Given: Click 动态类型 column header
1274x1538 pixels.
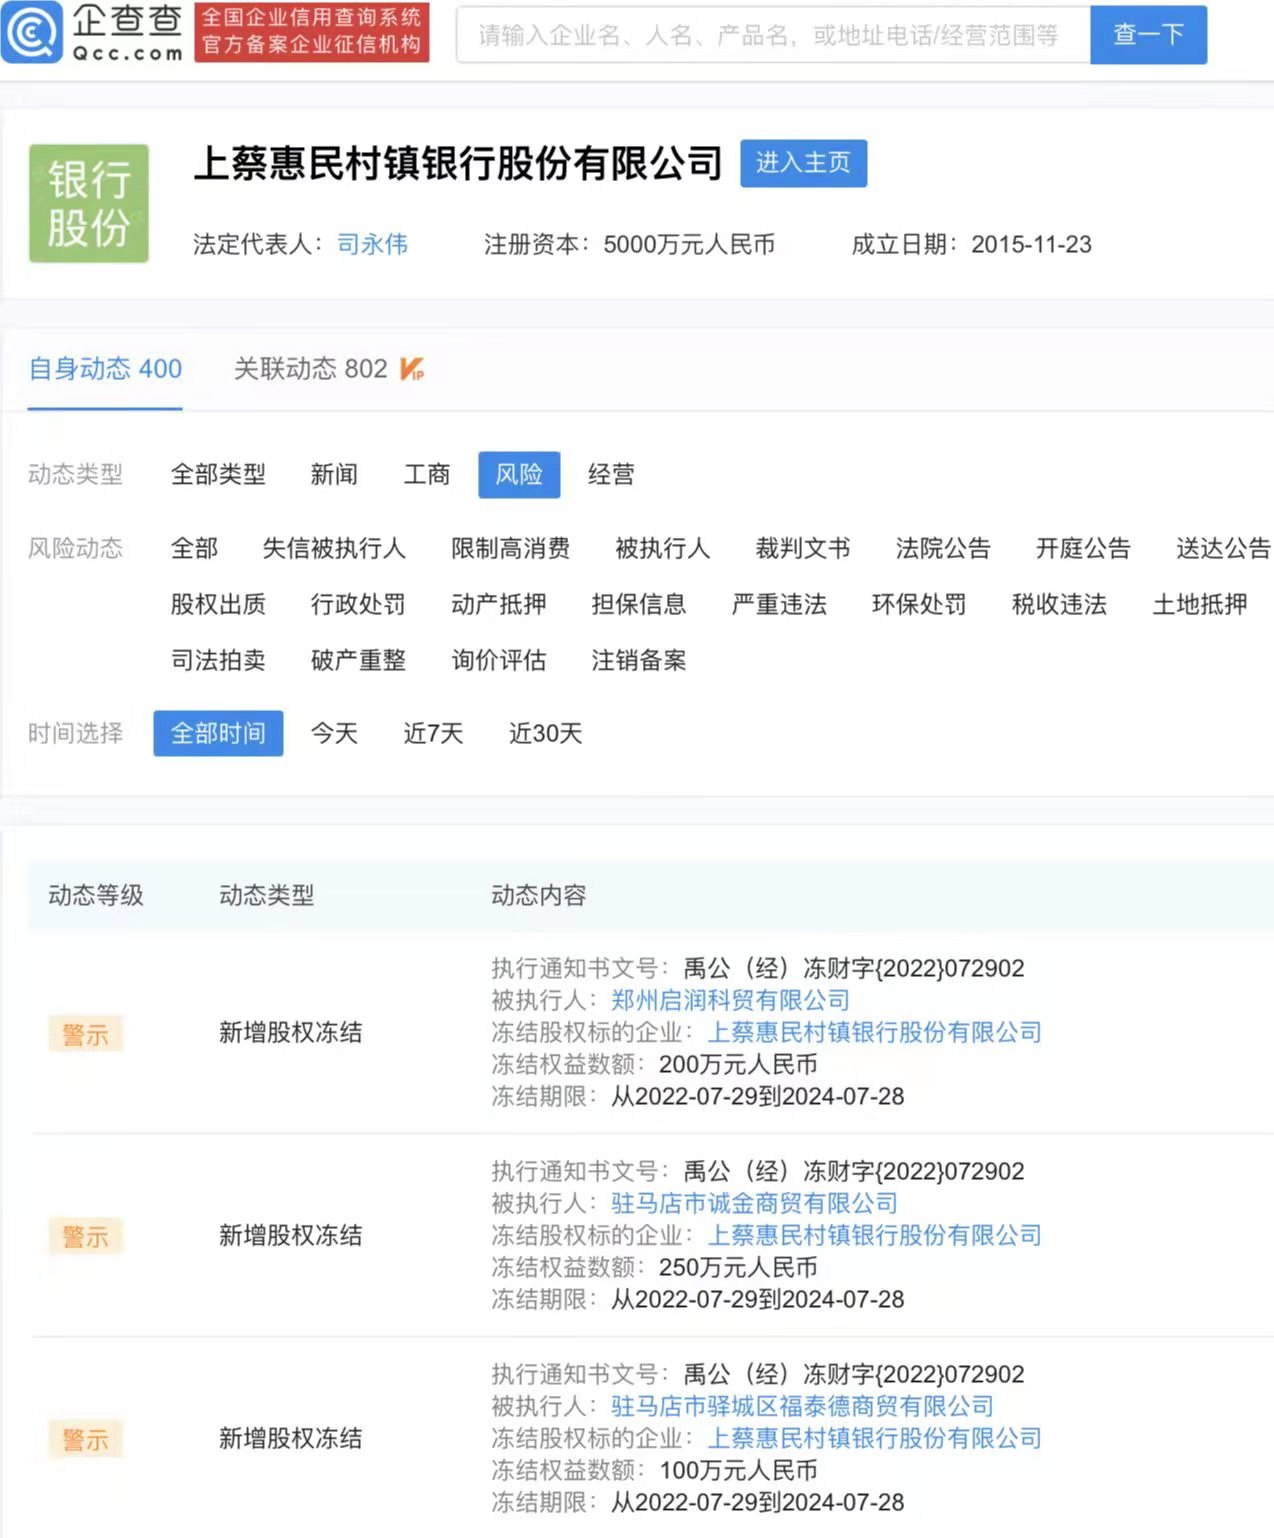Looking at the screenshot, I should pyautogui.click(x=266, y=895).
